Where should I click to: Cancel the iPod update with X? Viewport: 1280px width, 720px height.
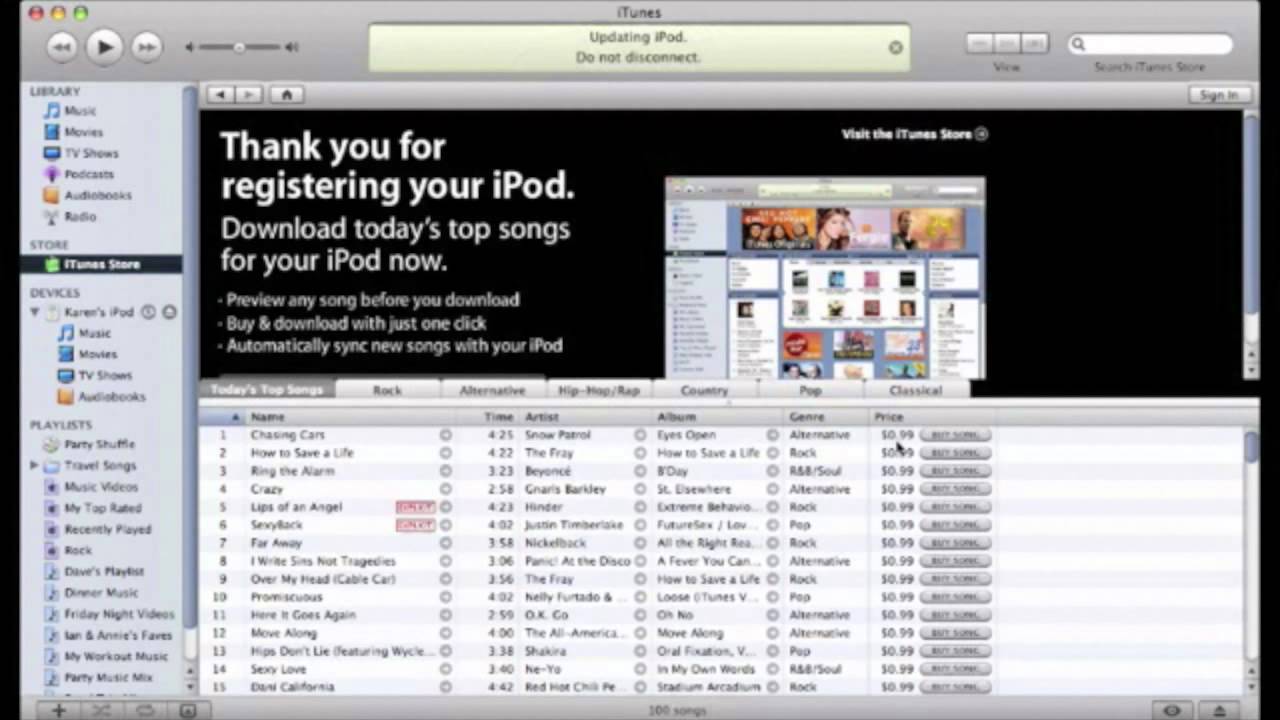pyautogui.click(x=895, y=47)
